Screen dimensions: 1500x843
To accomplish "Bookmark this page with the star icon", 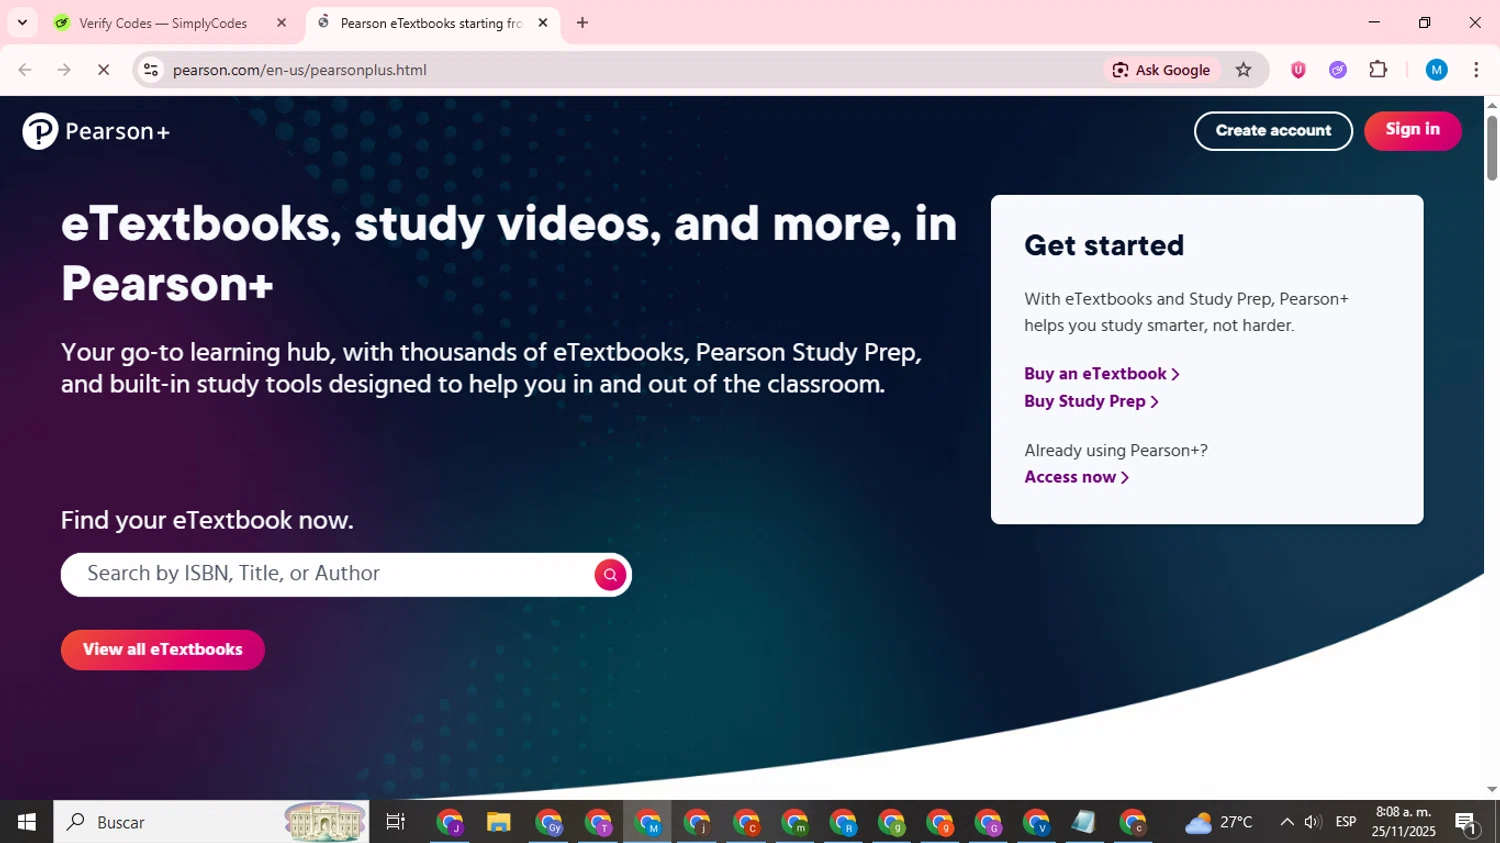I will tap(1243, 70).
